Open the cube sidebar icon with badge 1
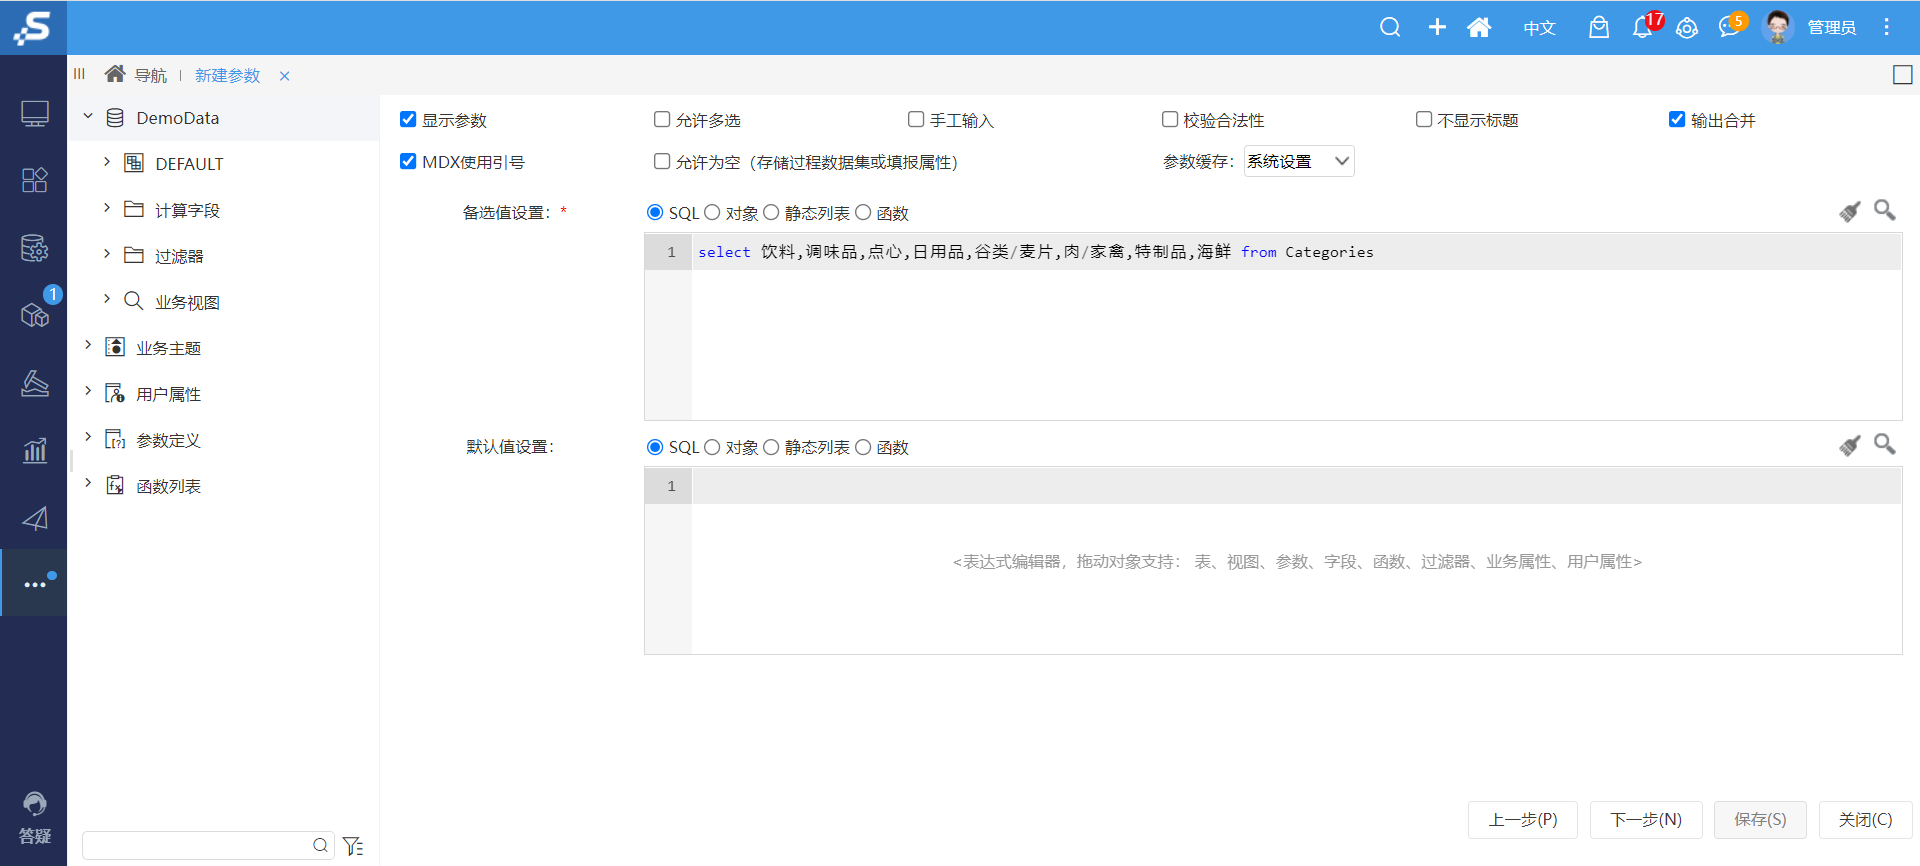 (x=35, y=315)
